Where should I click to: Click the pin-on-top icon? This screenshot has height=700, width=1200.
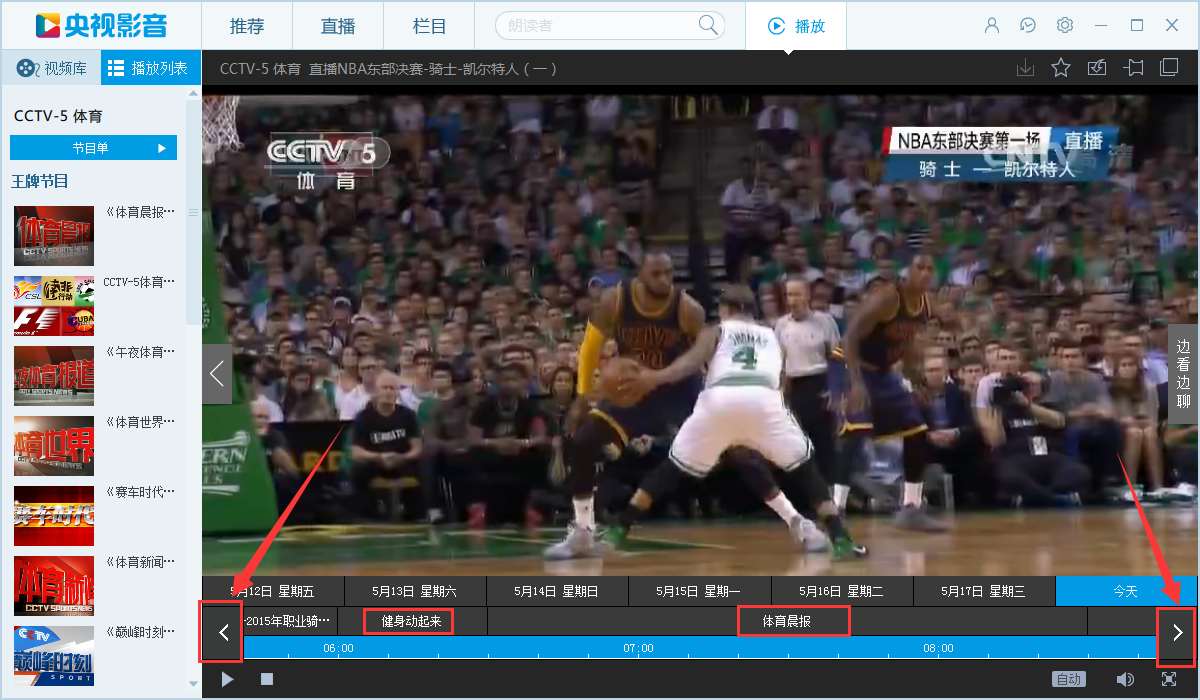click(x=1133, y=68)
